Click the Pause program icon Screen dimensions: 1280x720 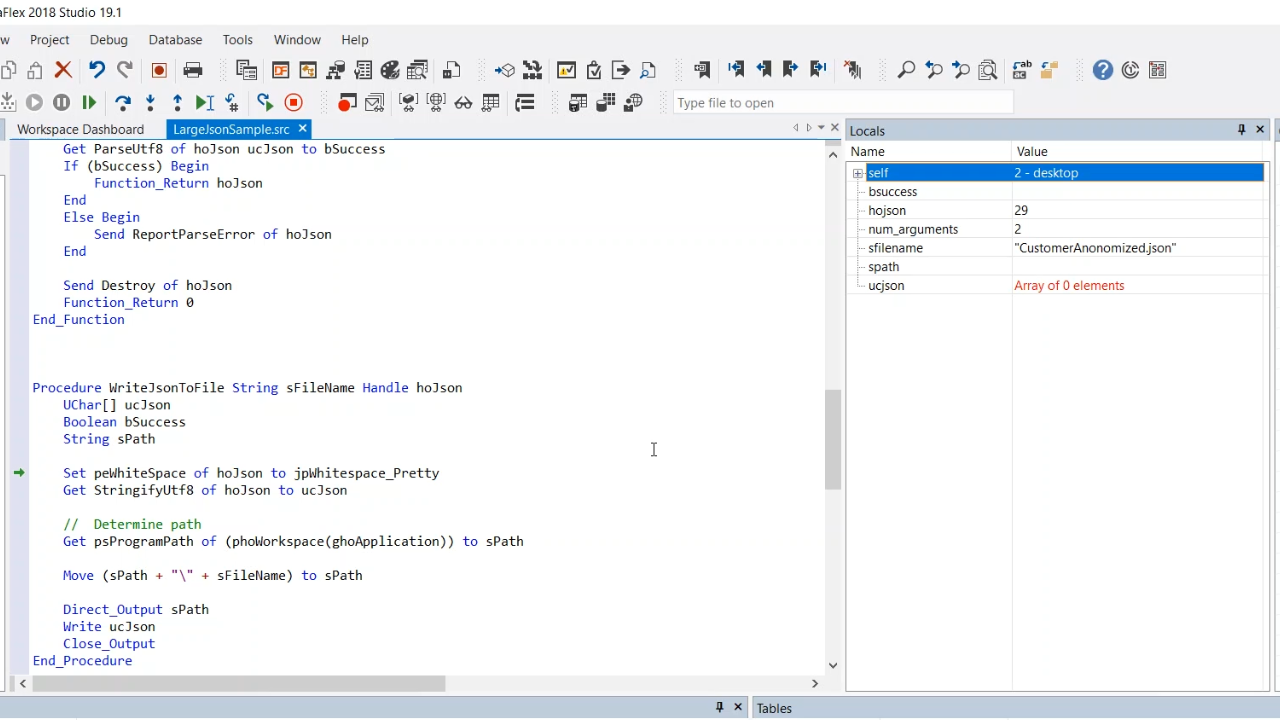tap(61, 102)
